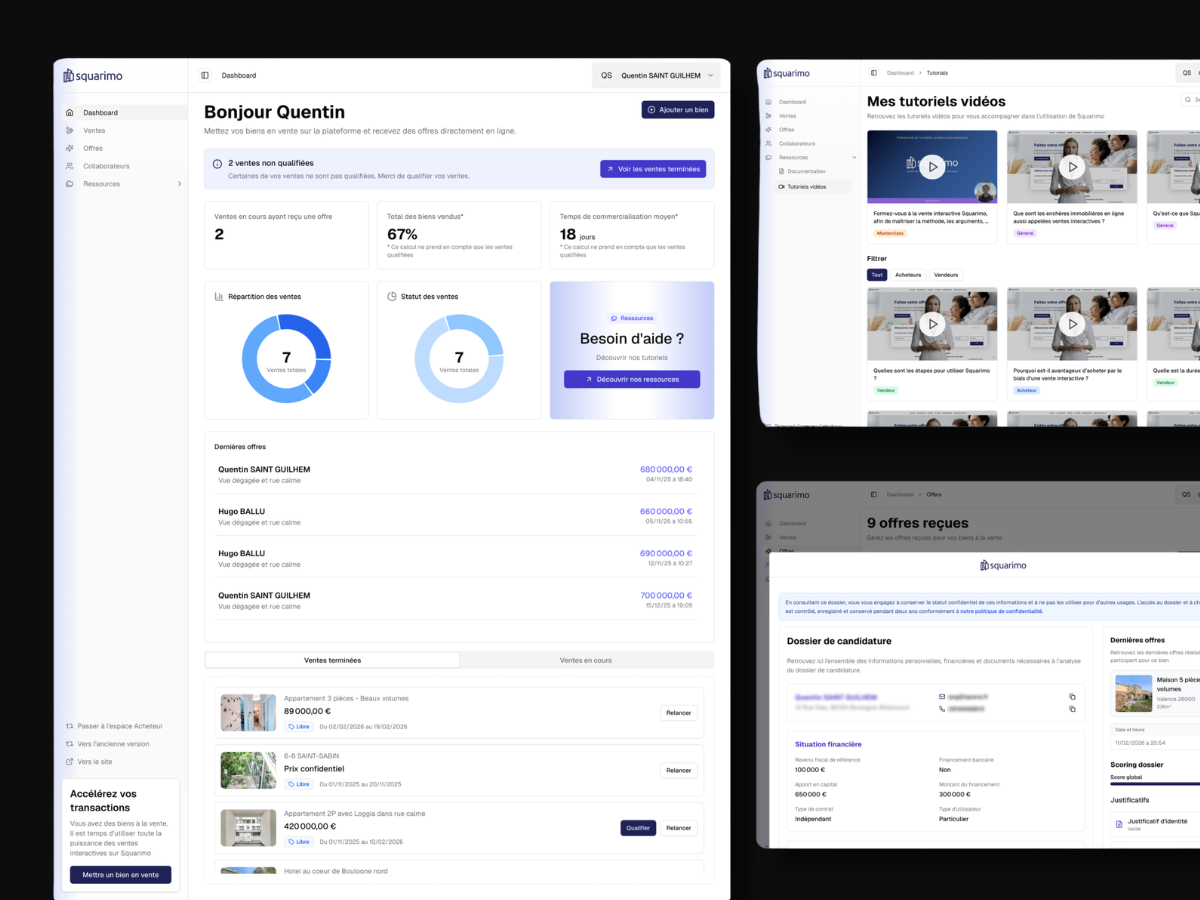This screenshot has width=1200, height=900.
Task: Click the external link icon beside Vers le site
Action: 69,762
